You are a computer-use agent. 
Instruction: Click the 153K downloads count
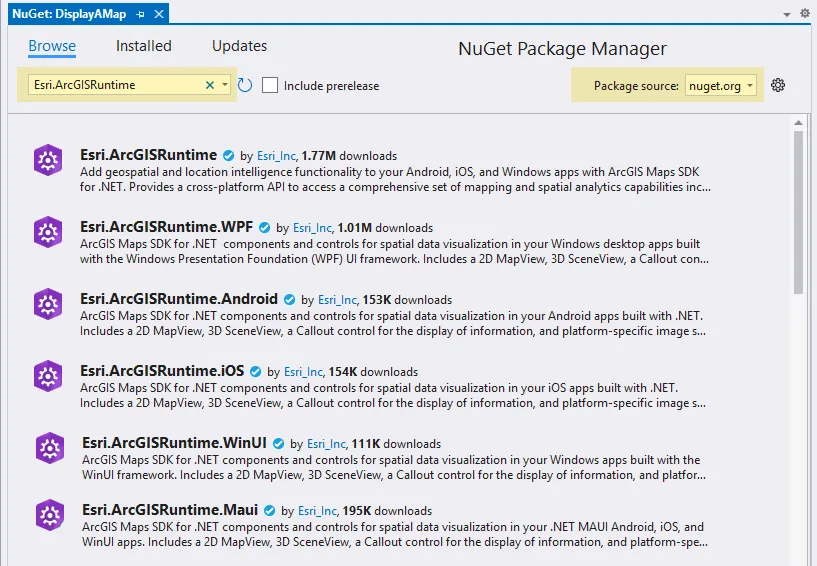[407, 300]
